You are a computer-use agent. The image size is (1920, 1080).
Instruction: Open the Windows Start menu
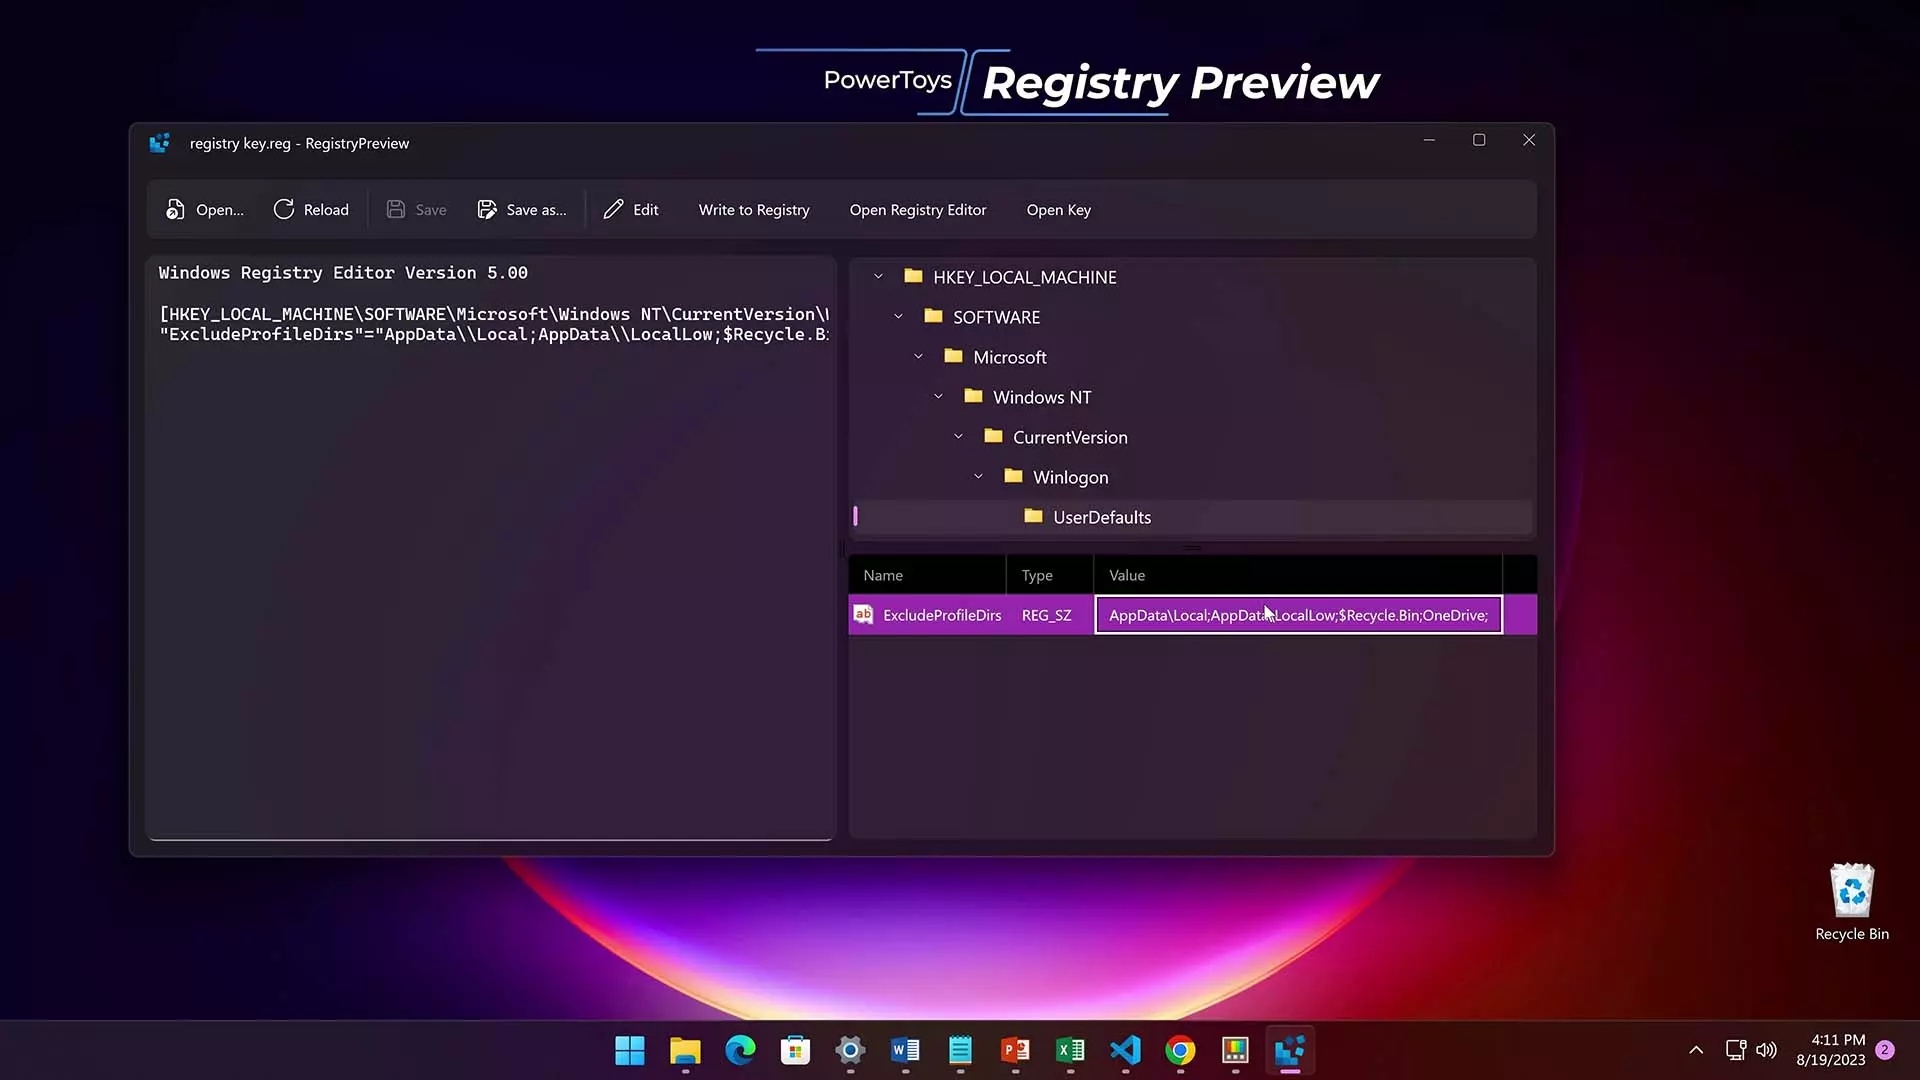coord(630,1050)
